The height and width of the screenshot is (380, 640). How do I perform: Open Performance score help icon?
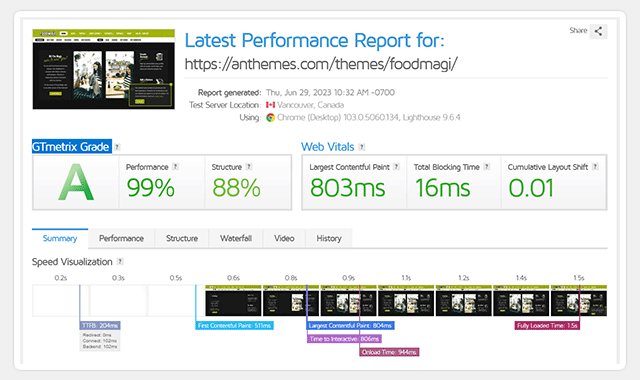(175, 167)
